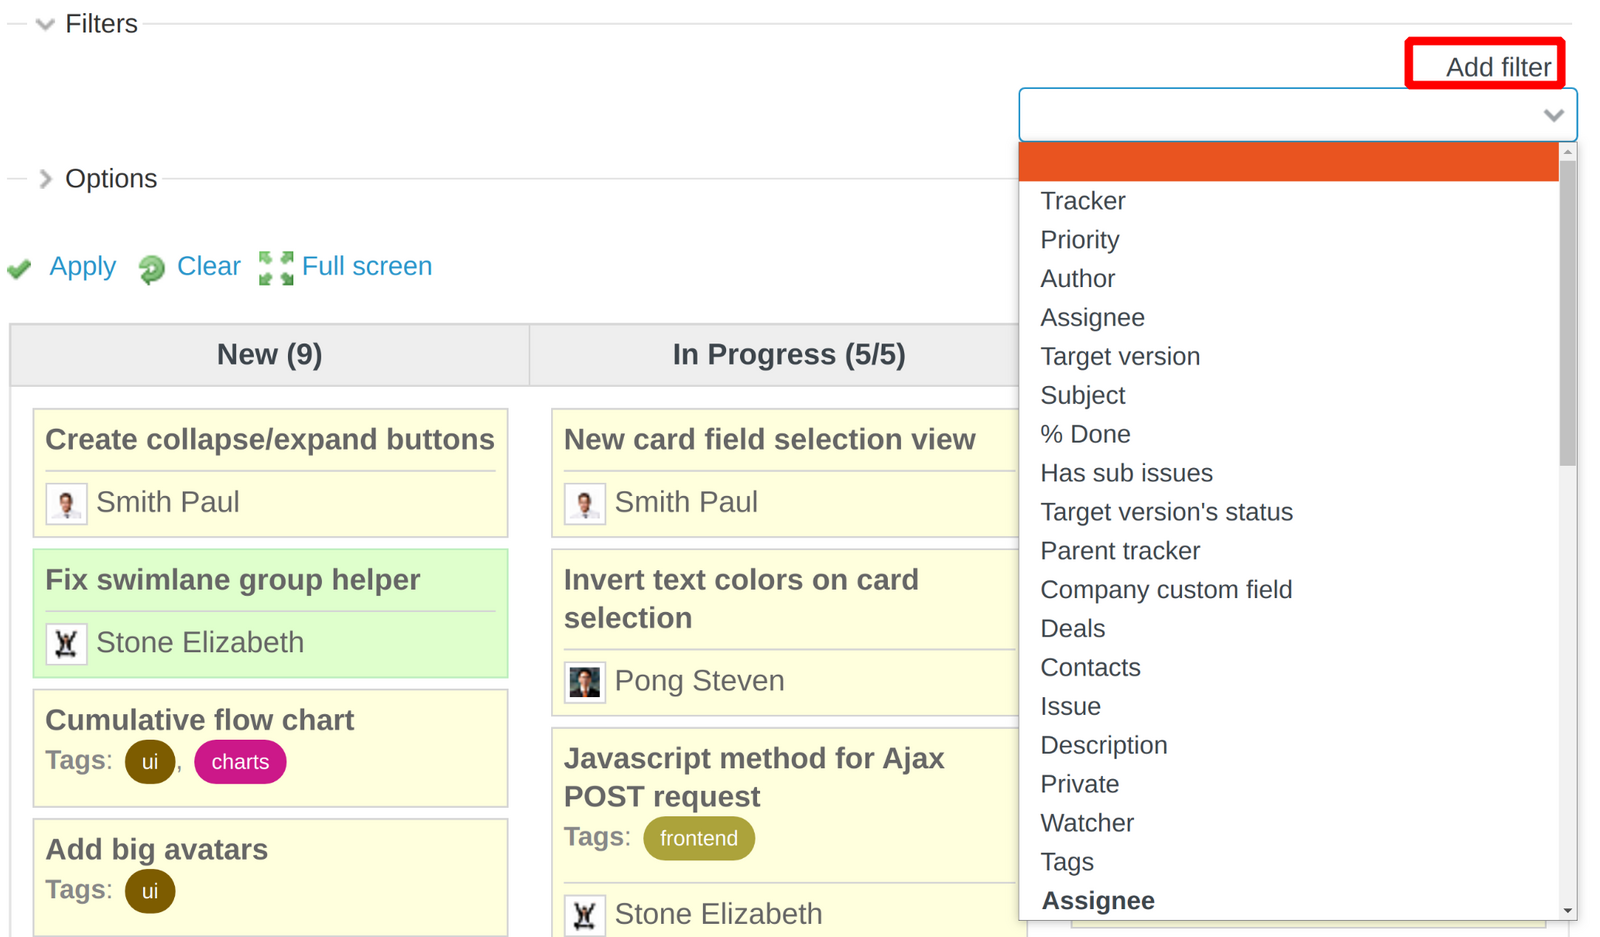Click the orange Clear refresh icon

click(x=151, y=268)
